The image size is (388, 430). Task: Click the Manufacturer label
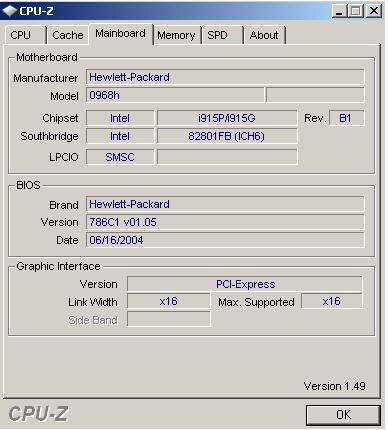[46, 78]
